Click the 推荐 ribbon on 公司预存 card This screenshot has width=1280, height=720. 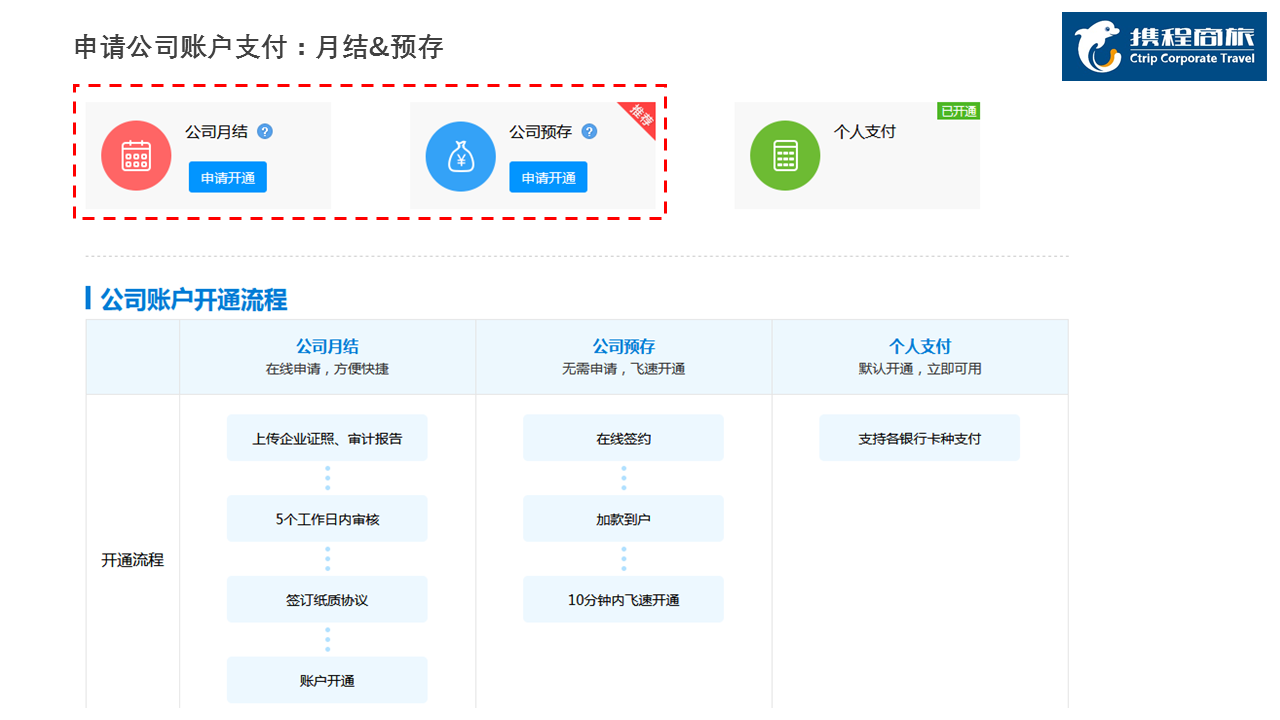pos(641,116)
